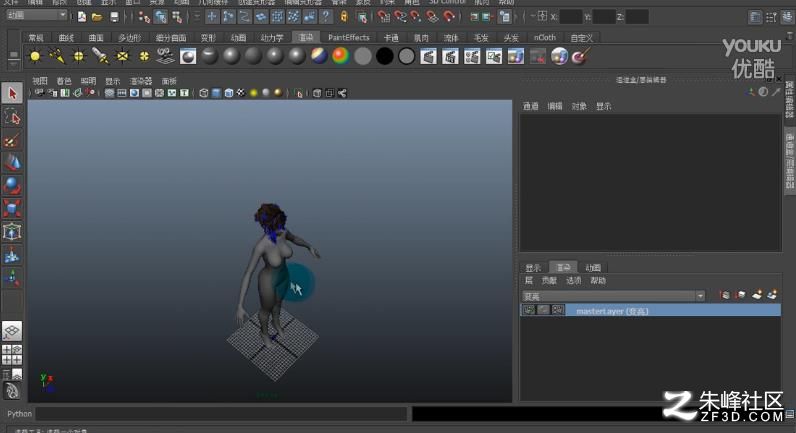Activate the Rotate tool sphere icon

12,186
